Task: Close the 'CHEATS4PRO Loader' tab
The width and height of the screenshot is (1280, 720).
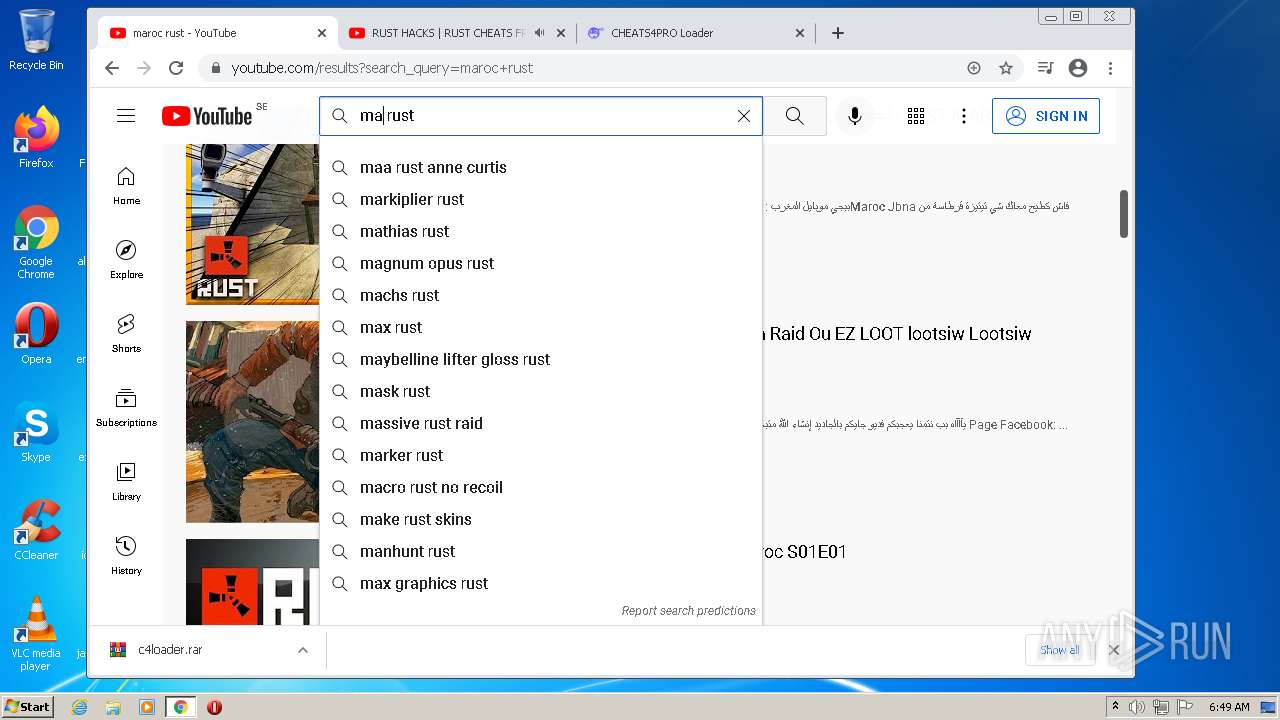Action: [x=800, y=33]
